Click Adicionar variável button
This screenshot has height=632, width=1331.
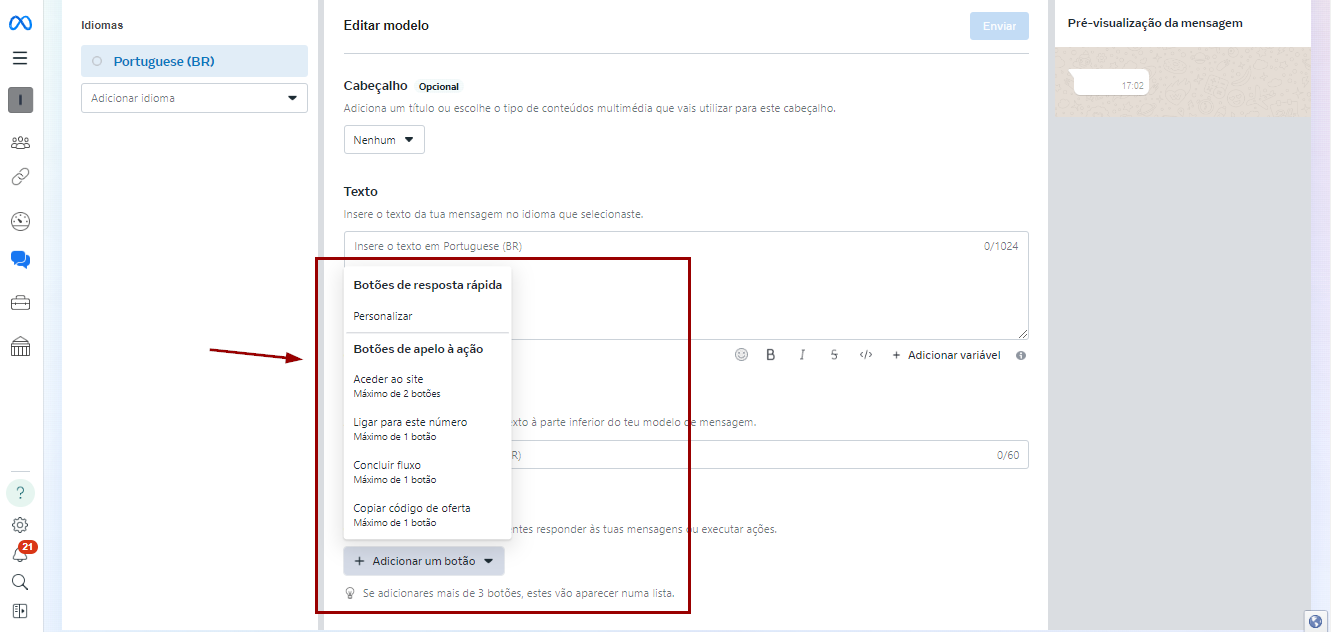click(x=945, y=355)
